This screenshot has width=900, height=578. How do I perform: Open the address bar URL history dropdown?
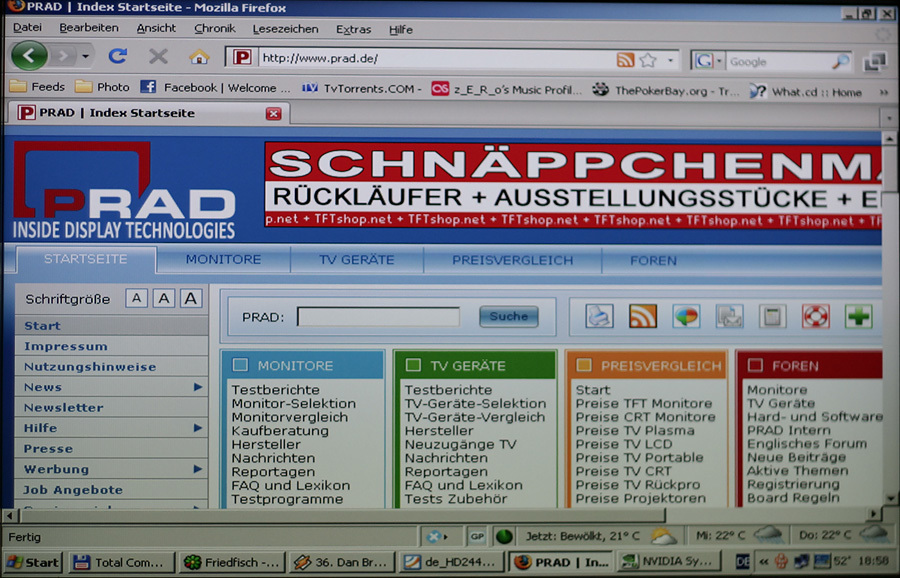[670, 60]
